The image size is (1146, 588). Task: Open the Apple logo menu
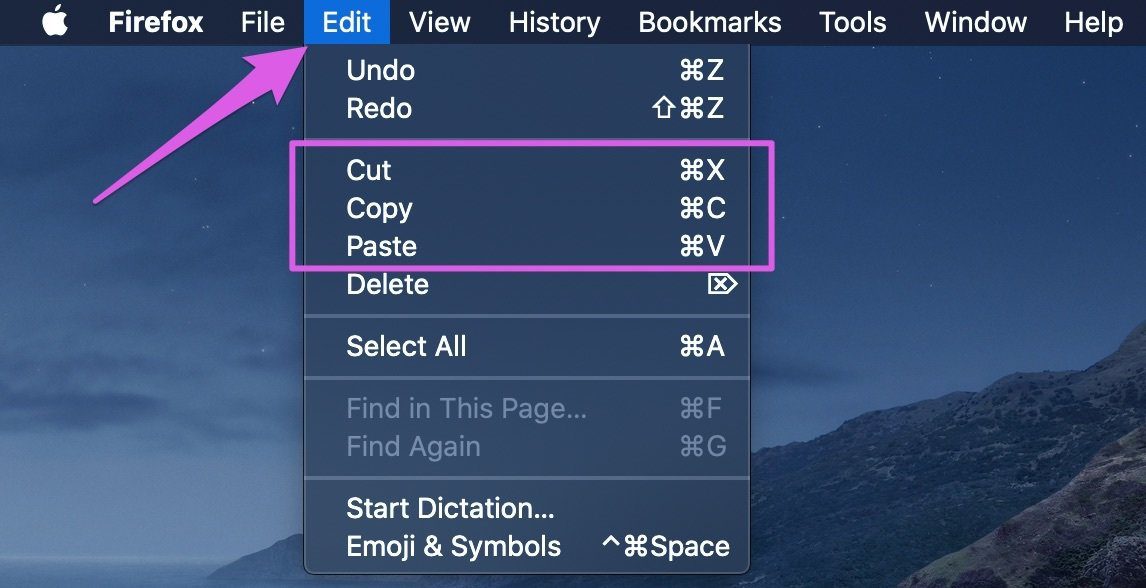pyautogui.click(x=55, y=22)
